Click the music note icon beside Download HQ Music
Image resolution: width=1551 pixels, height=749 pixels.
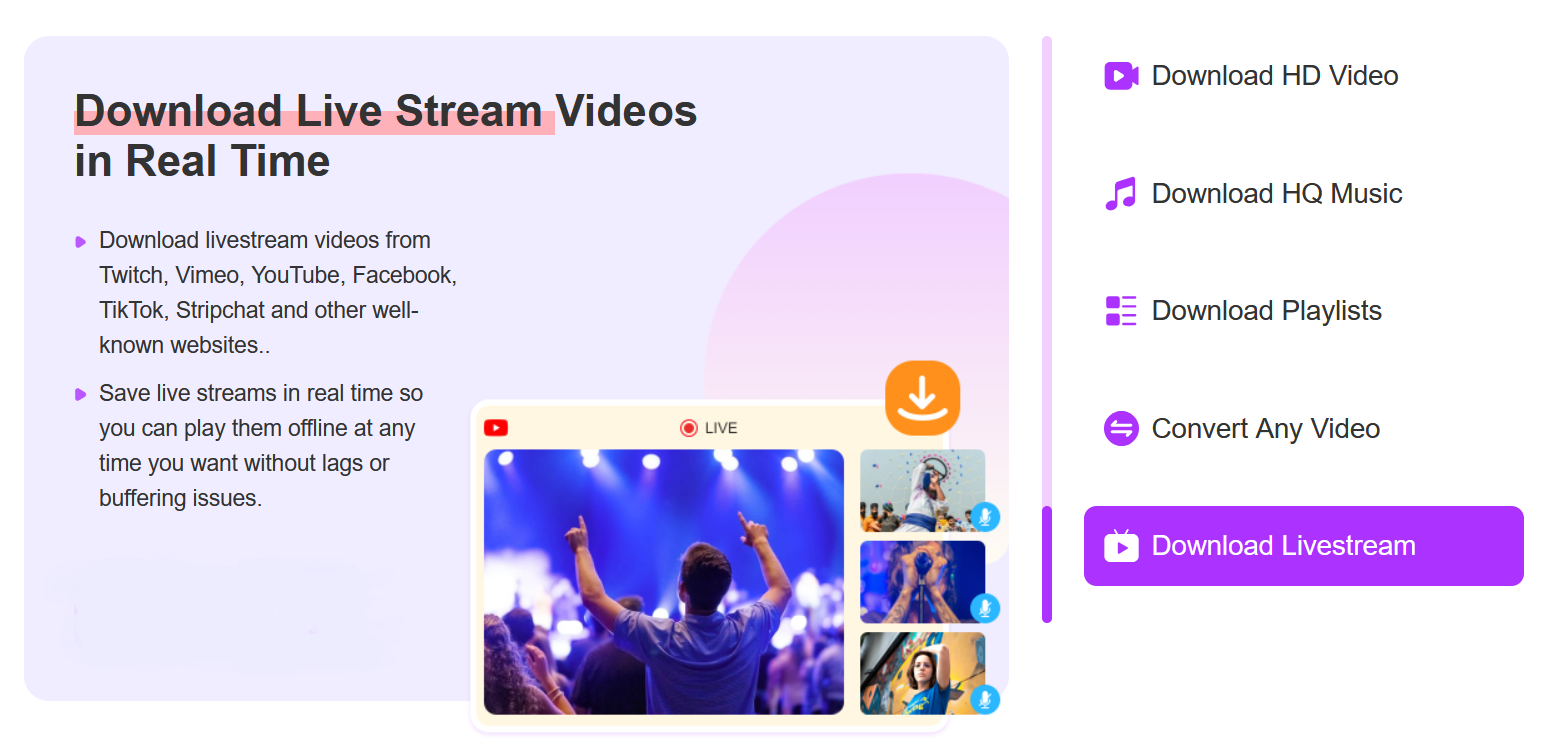pyautogui.click(x=1121, y=193)
